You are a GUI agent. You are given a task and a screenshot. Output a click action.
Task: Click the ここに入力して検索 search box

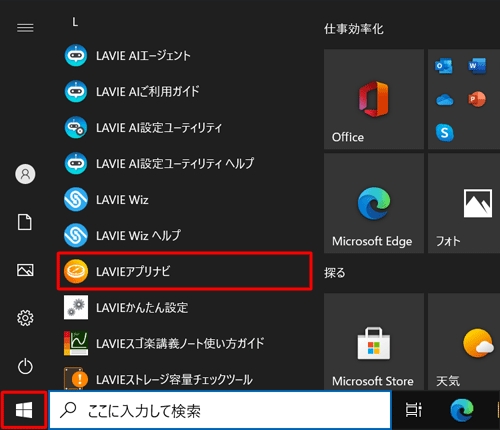(x=220, y=410)
